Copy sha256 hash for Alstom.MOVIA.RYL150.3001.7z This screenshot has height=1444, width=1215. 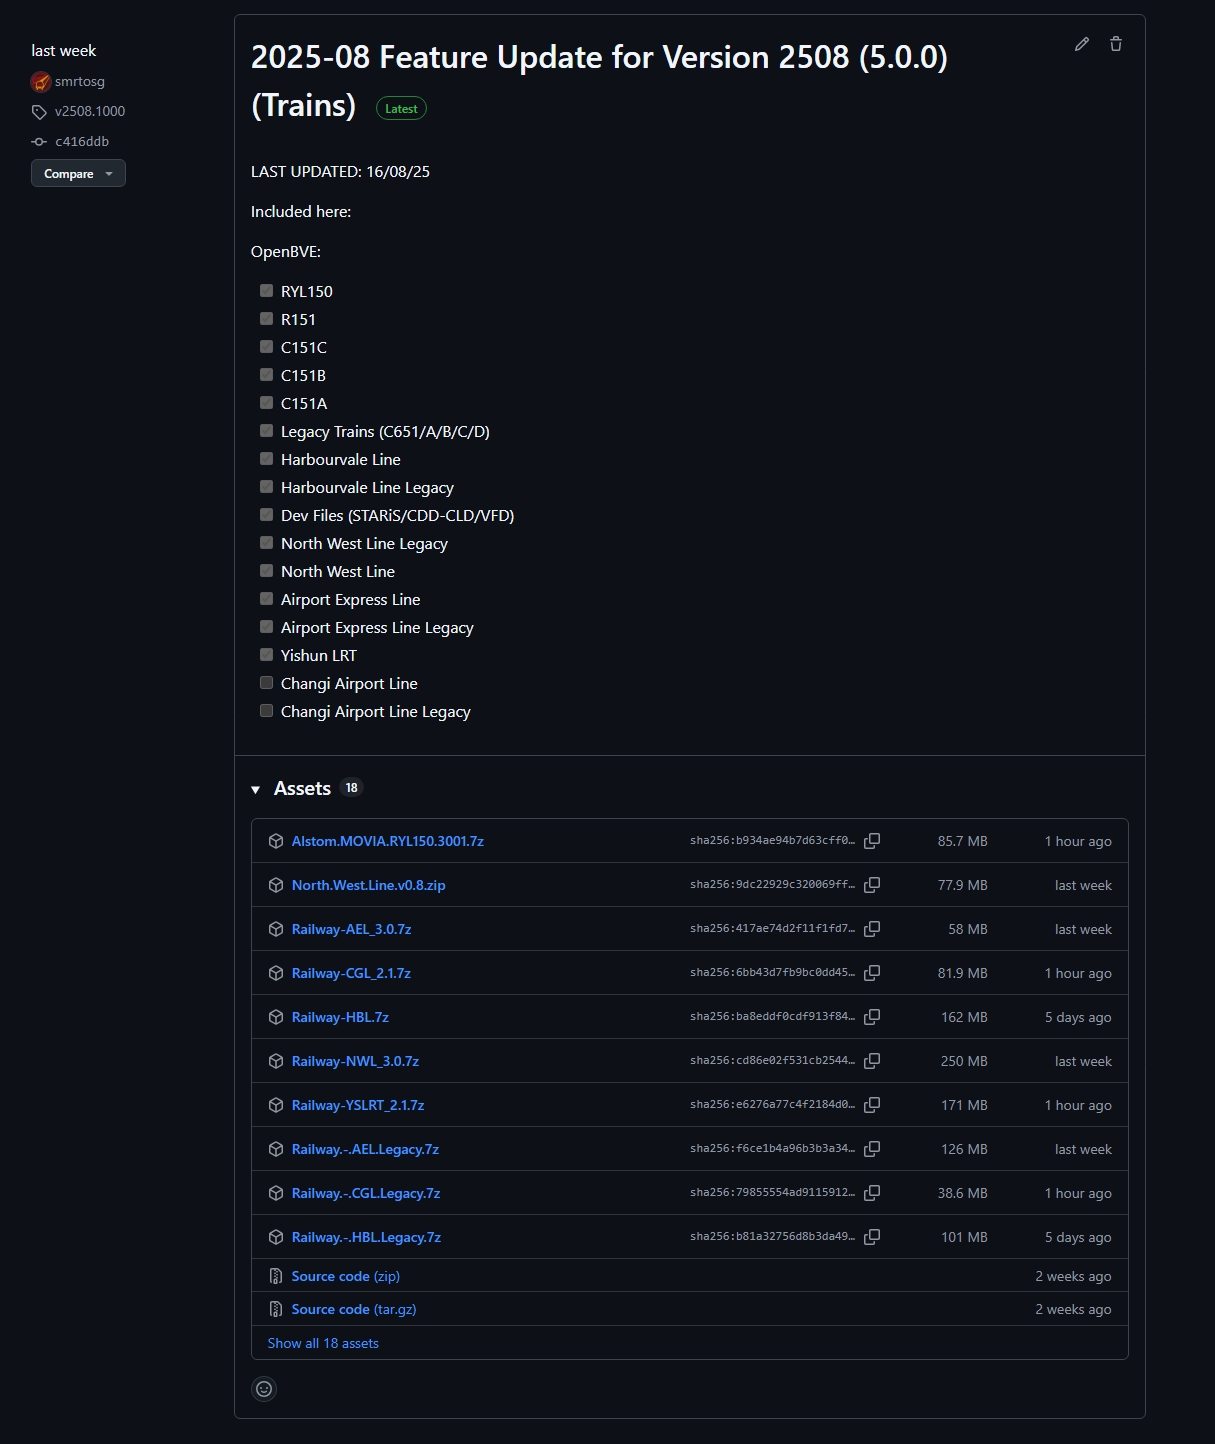click(872, 841)
